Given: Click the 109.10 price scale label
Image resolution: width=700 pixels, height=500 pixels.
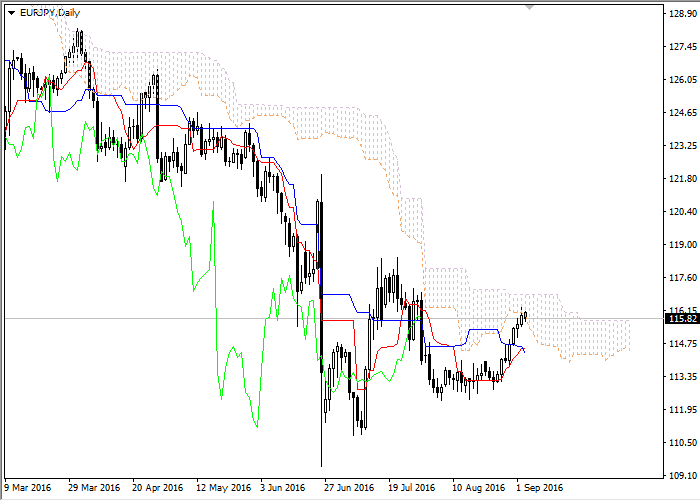Looking at the screenshot, I should [683, 475].
